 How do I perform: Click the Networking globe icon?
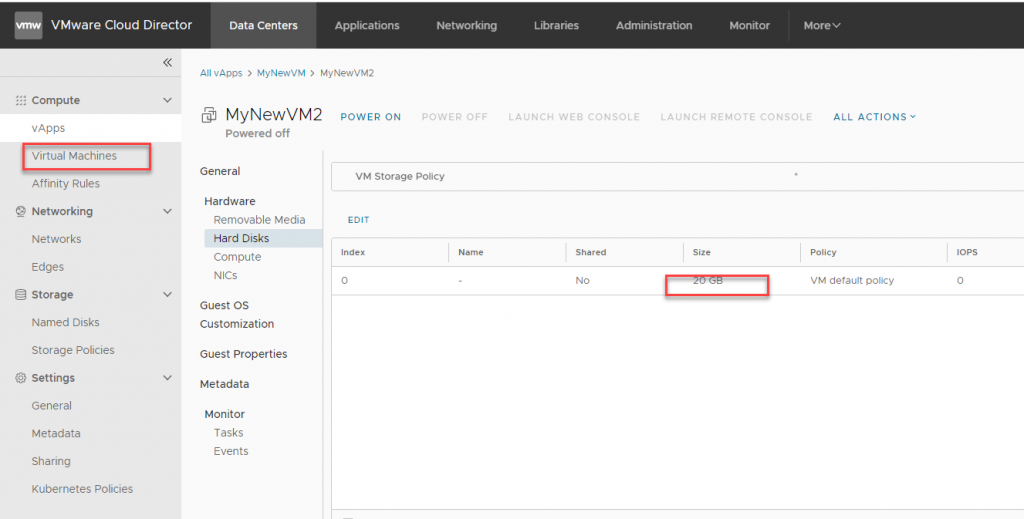[21, 212]
